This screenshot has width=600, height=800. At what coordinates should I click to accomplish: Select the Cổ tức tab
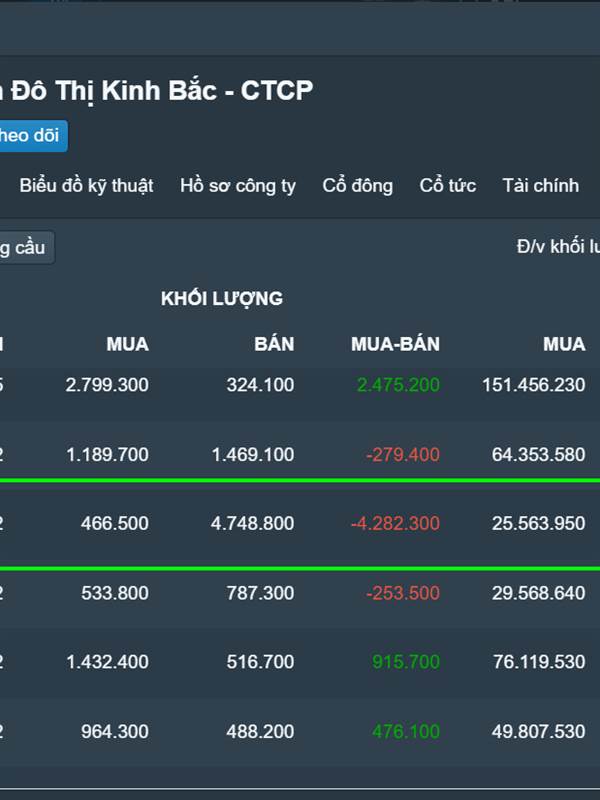447,186
